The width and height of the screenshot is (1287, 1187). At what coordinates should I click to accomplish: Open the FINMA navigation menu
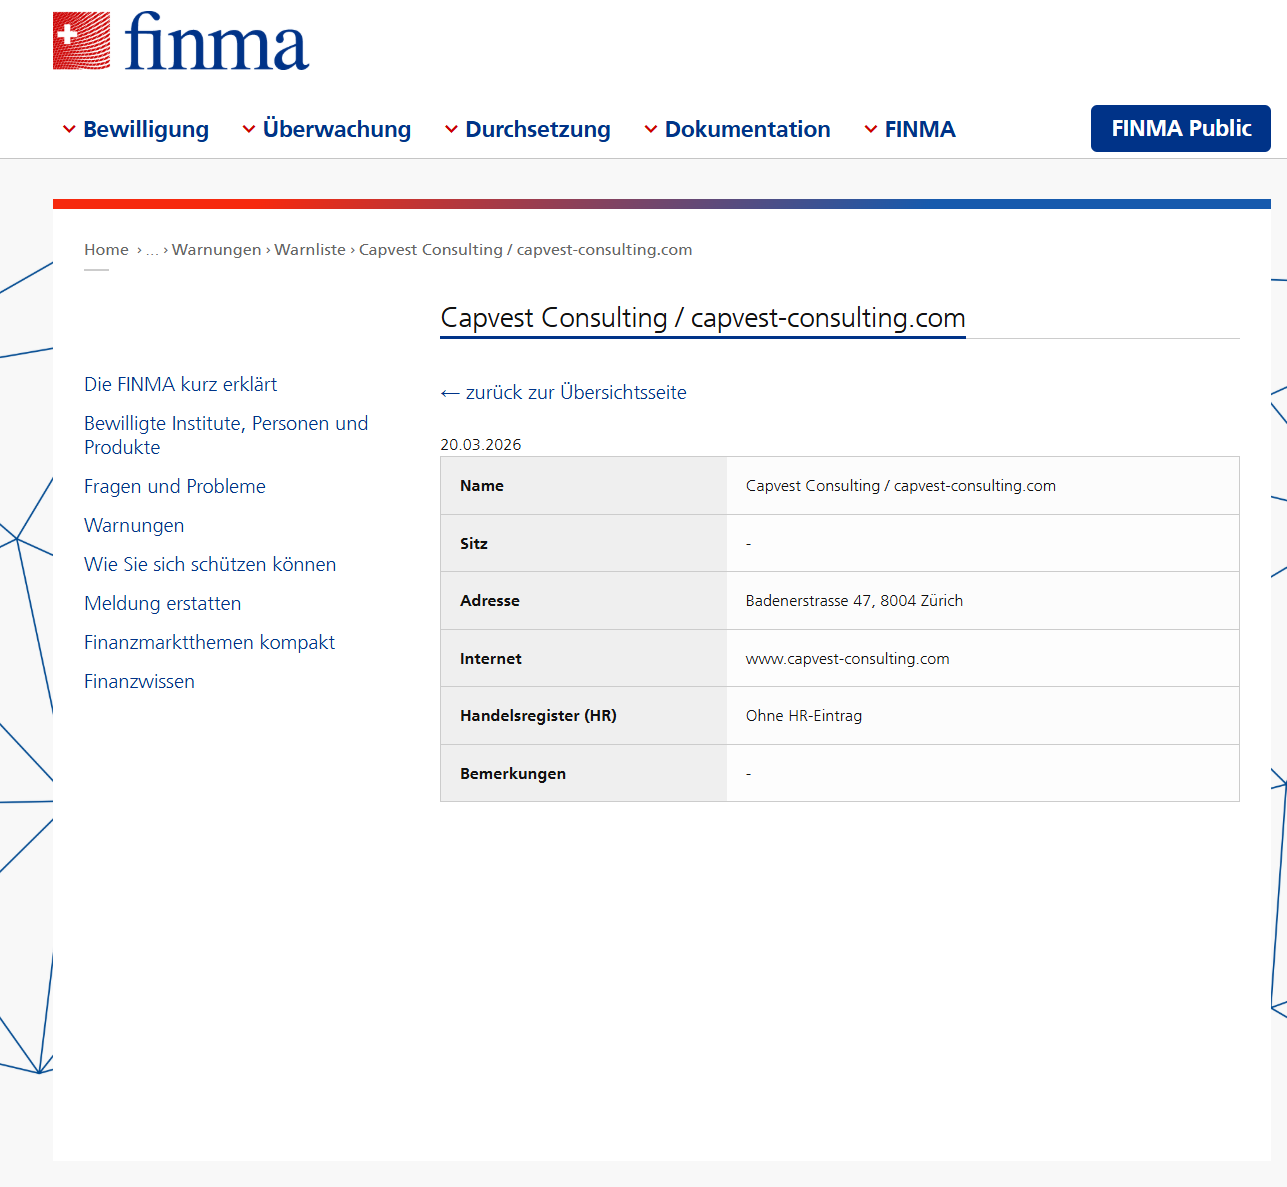920,129
